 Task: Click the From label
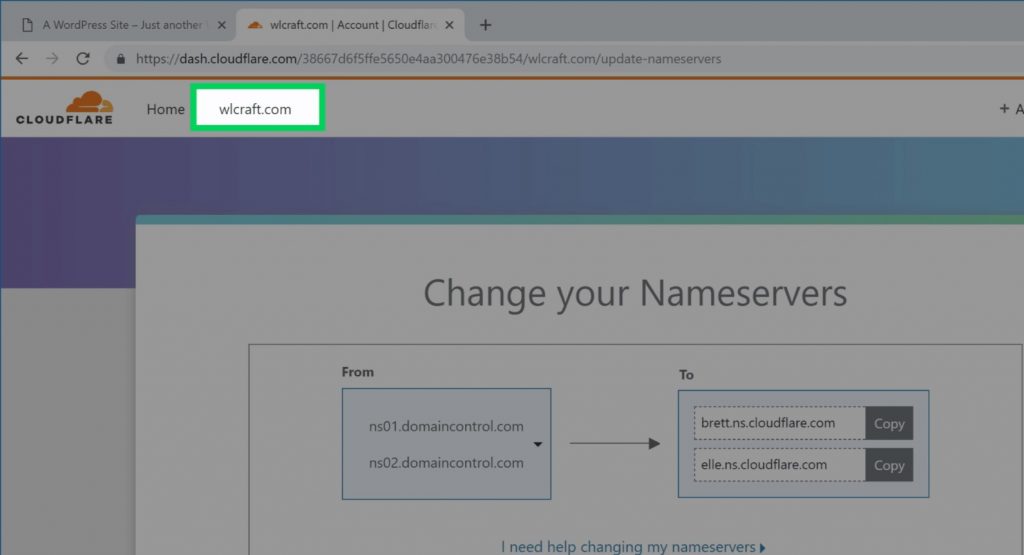coord(358,372)
